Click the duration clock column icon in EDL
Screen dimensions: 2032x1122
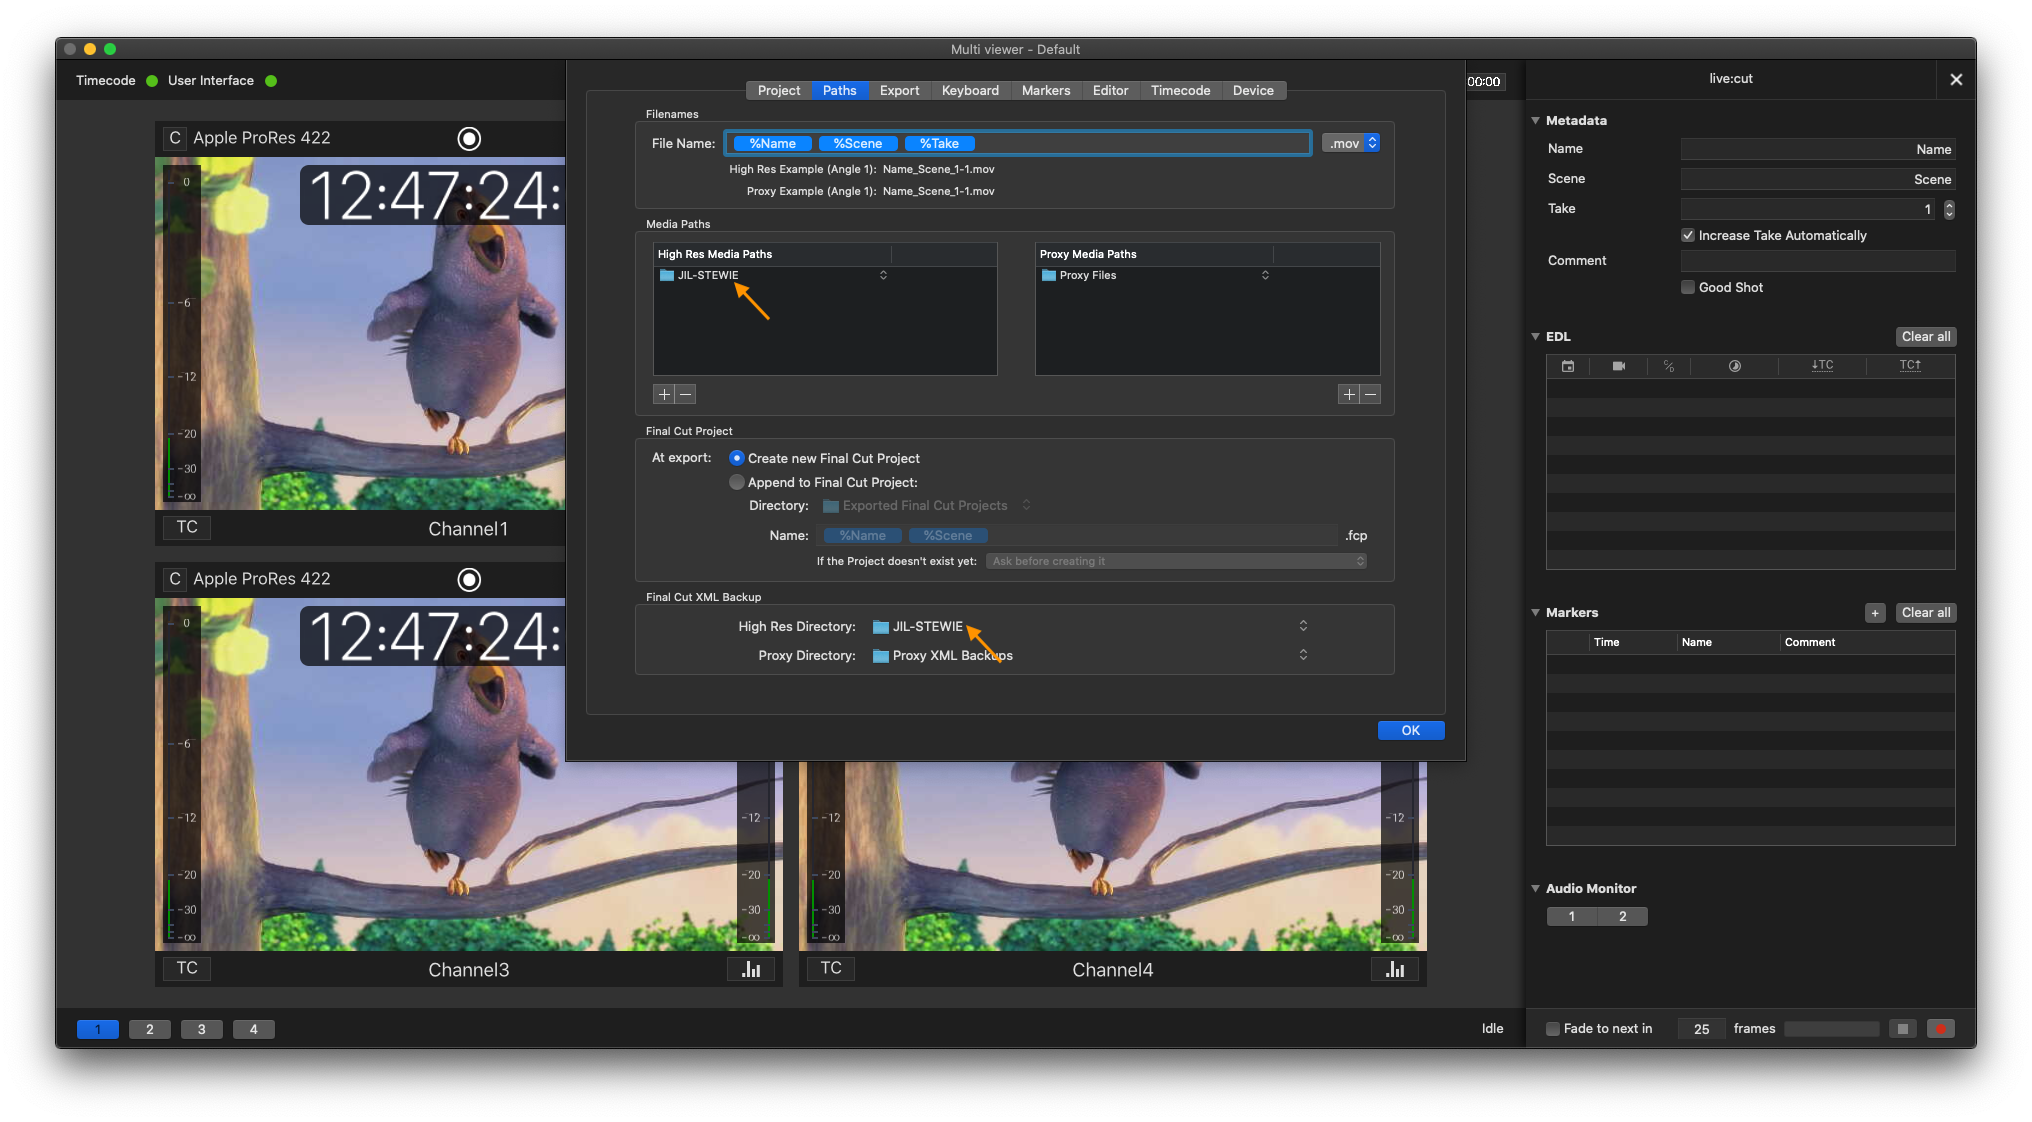[x=1735, y=366]
